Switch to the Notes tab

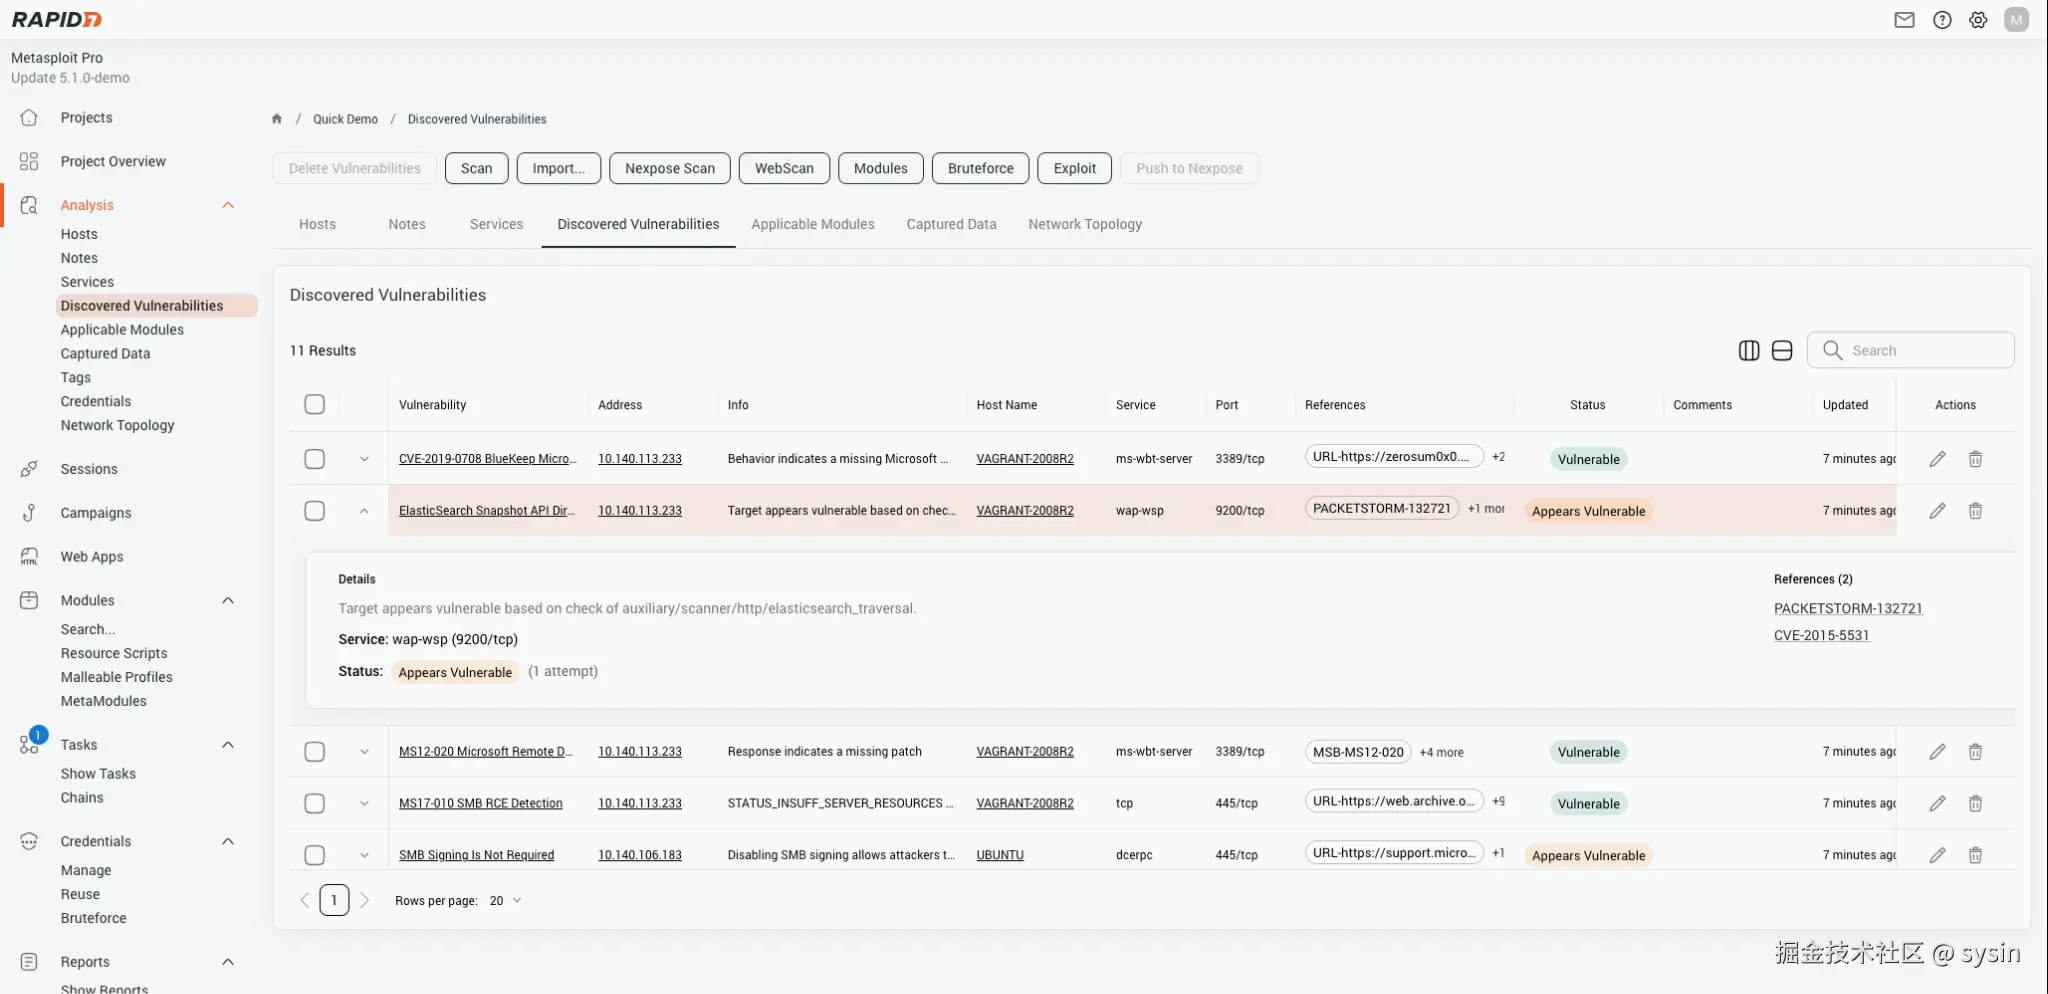[407, 224]
